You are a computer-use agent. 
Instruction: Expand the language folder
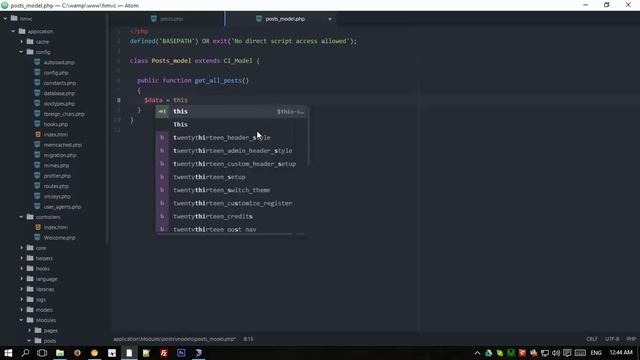click(x=22, y=279)
